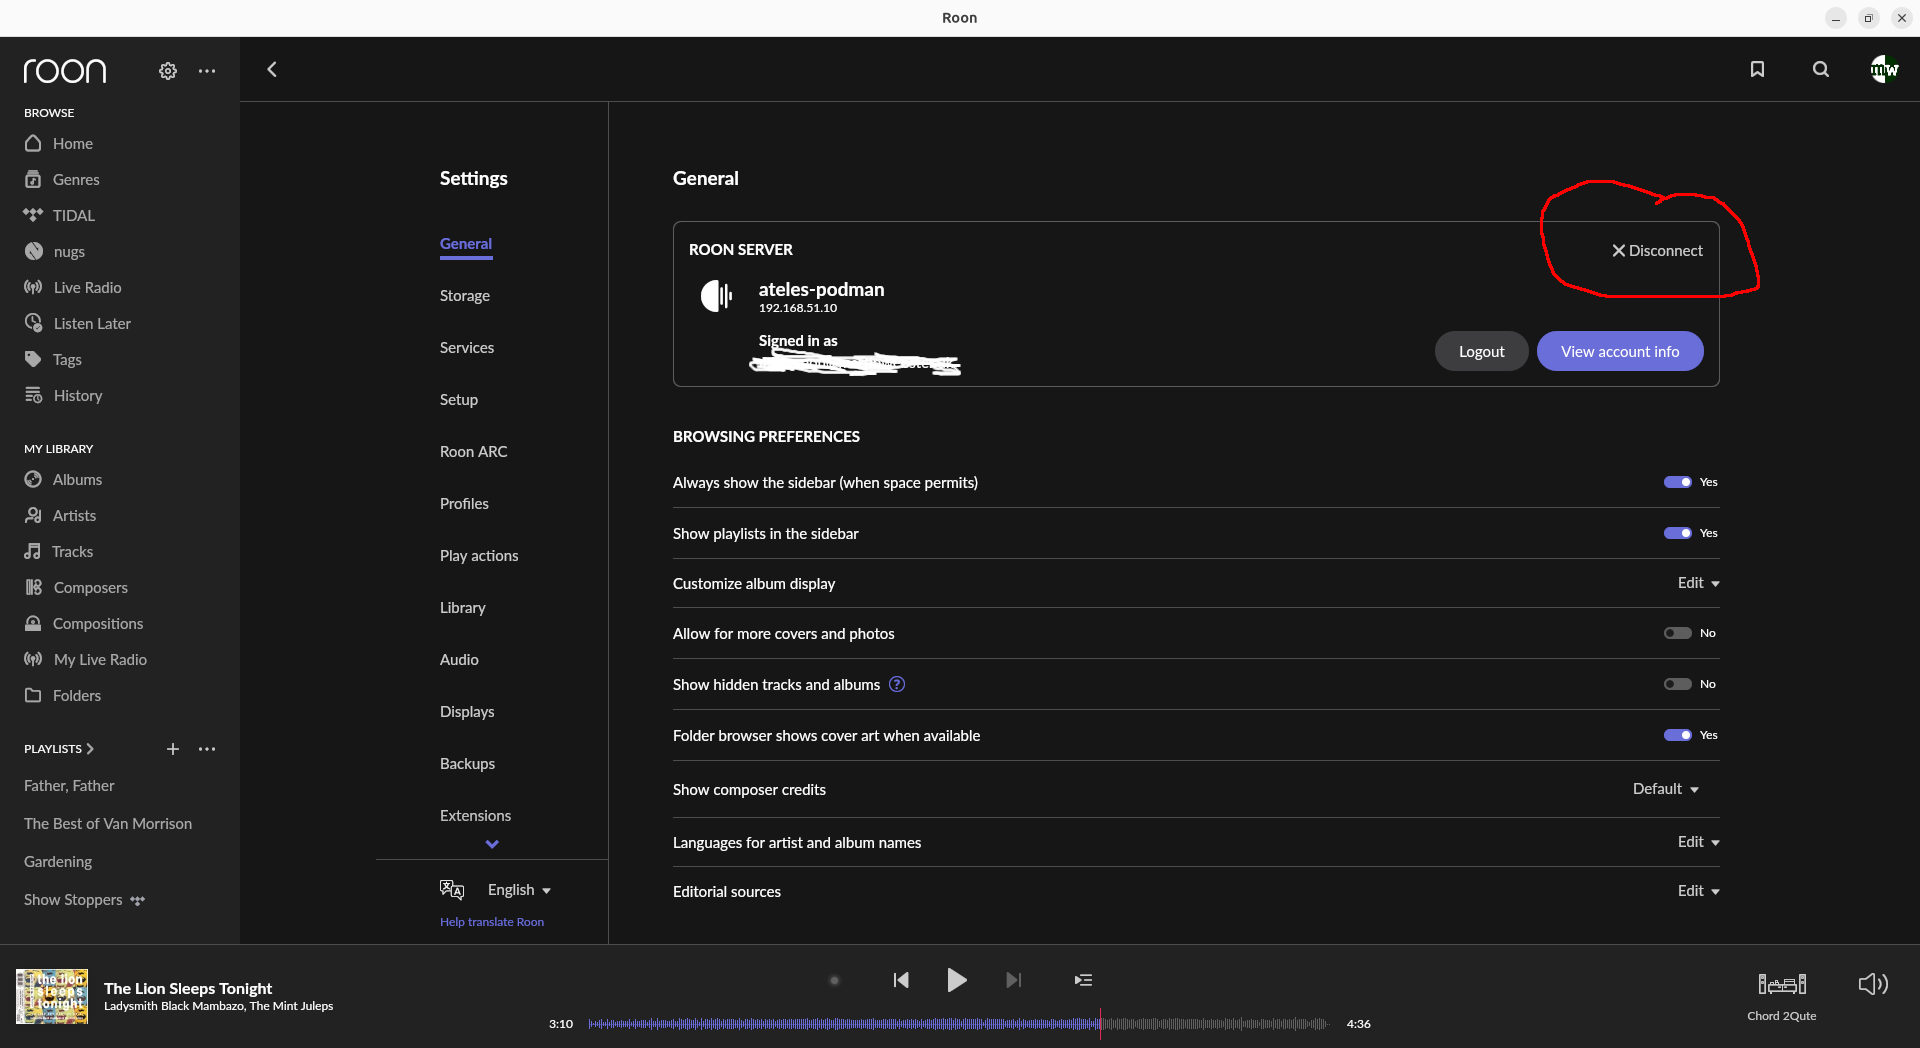Image resolution: width=1920 pixels, height=1048 pixels.
Task: Open the Backups settings tab
Action: 467,764
